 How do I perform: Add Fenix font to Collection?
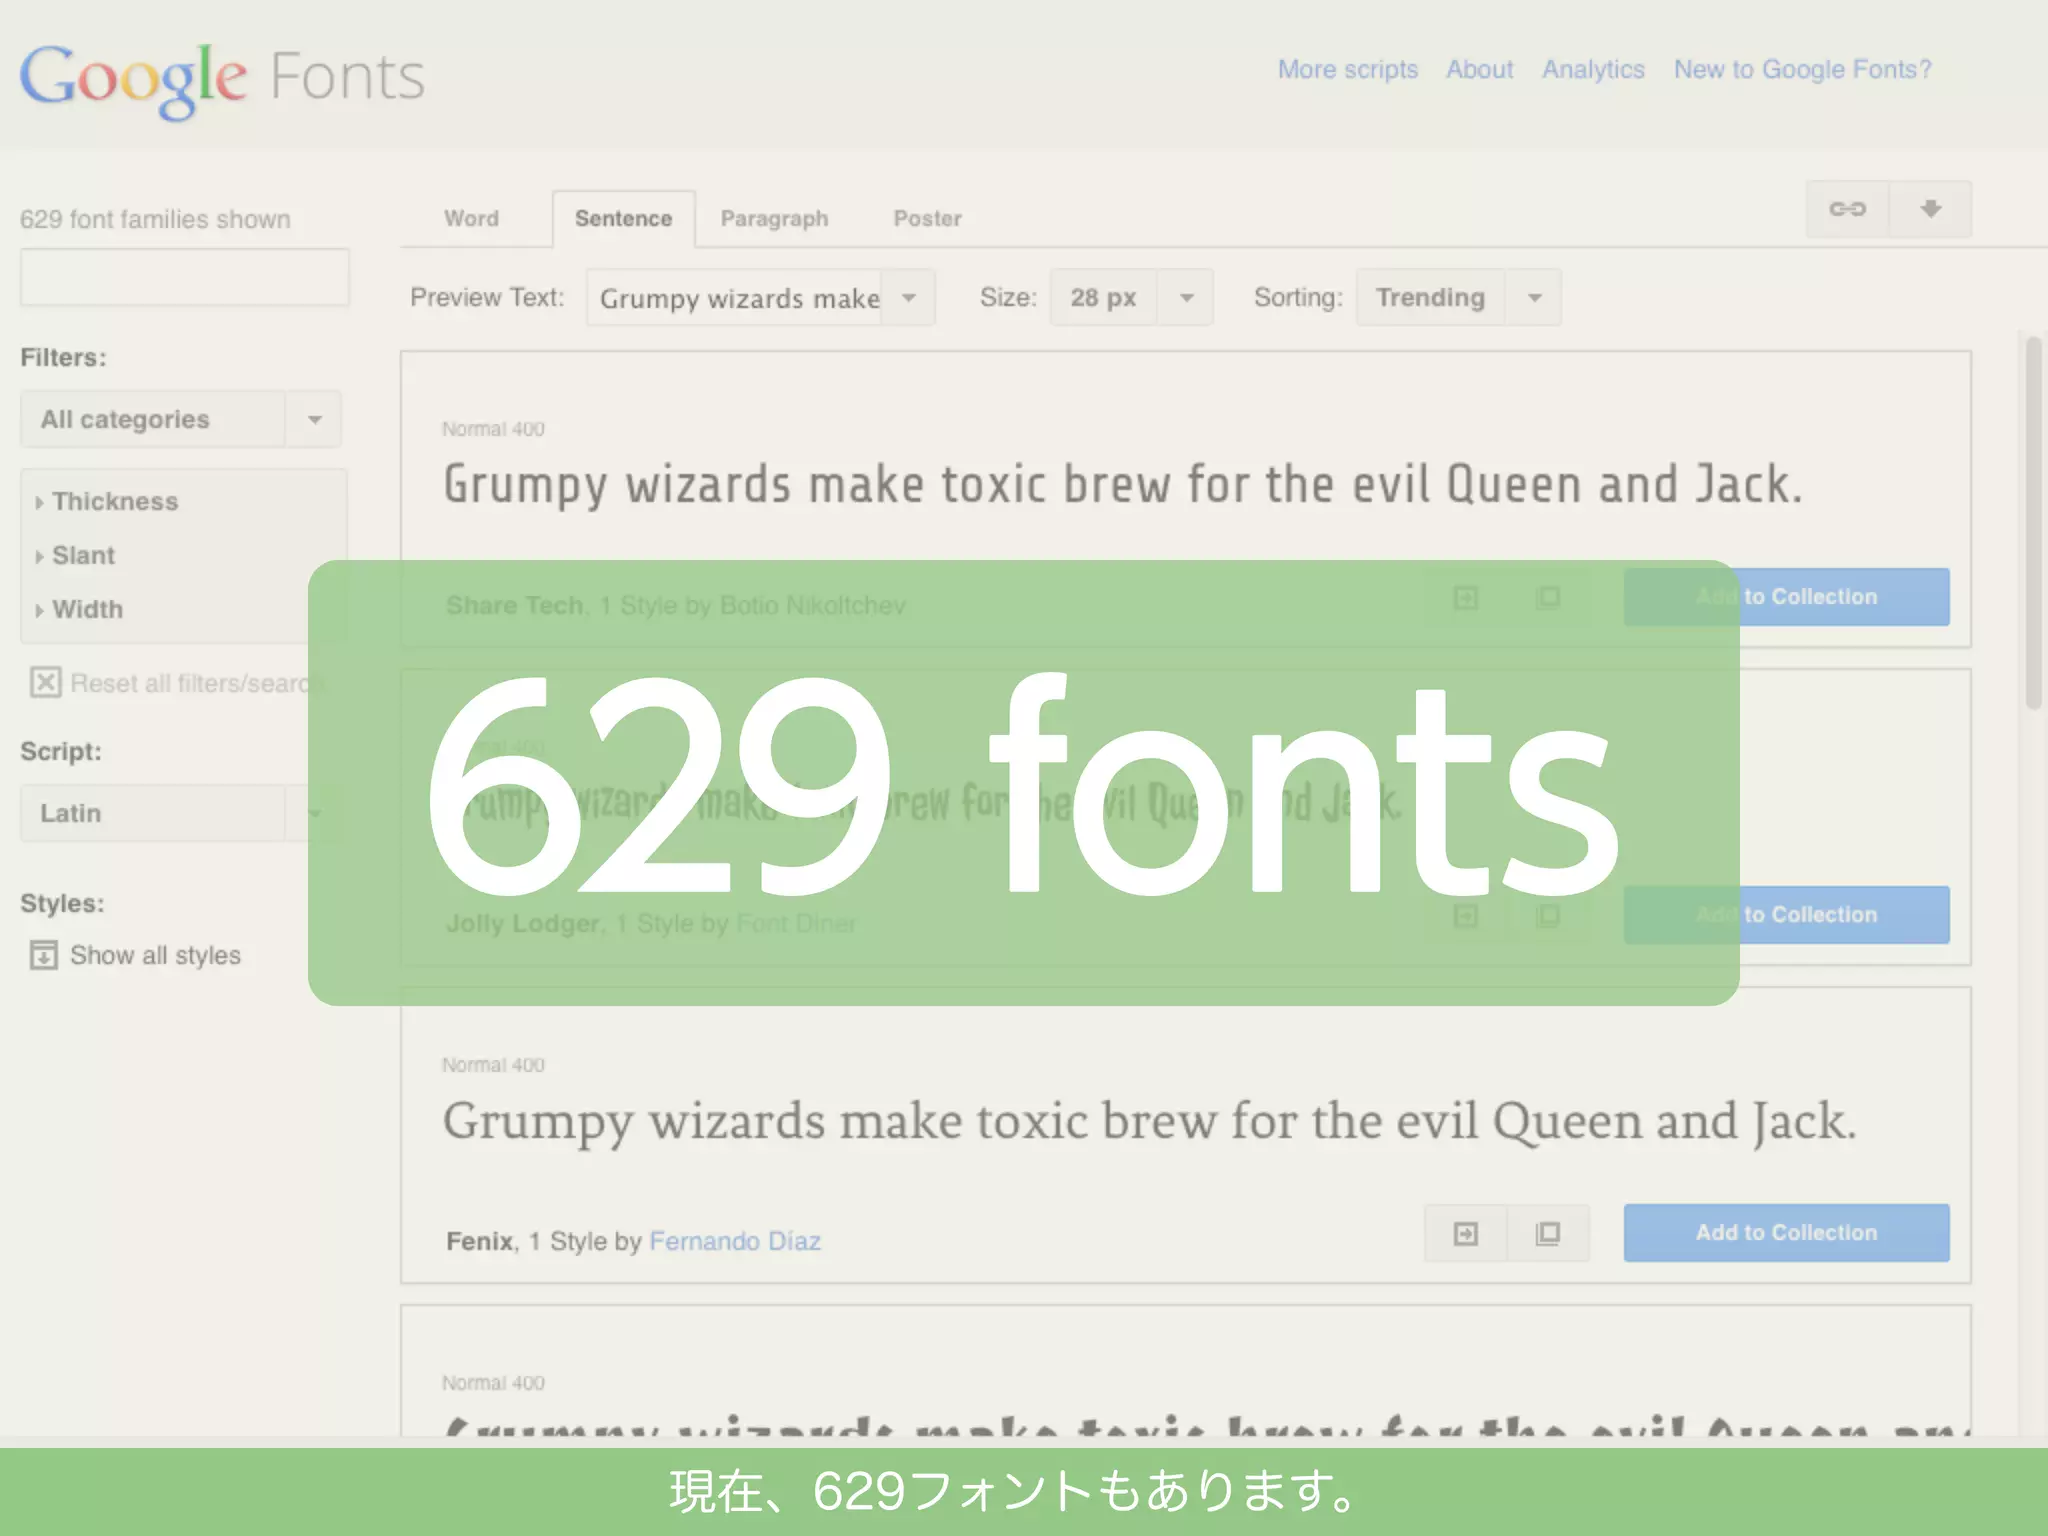coord(1786,1233)
